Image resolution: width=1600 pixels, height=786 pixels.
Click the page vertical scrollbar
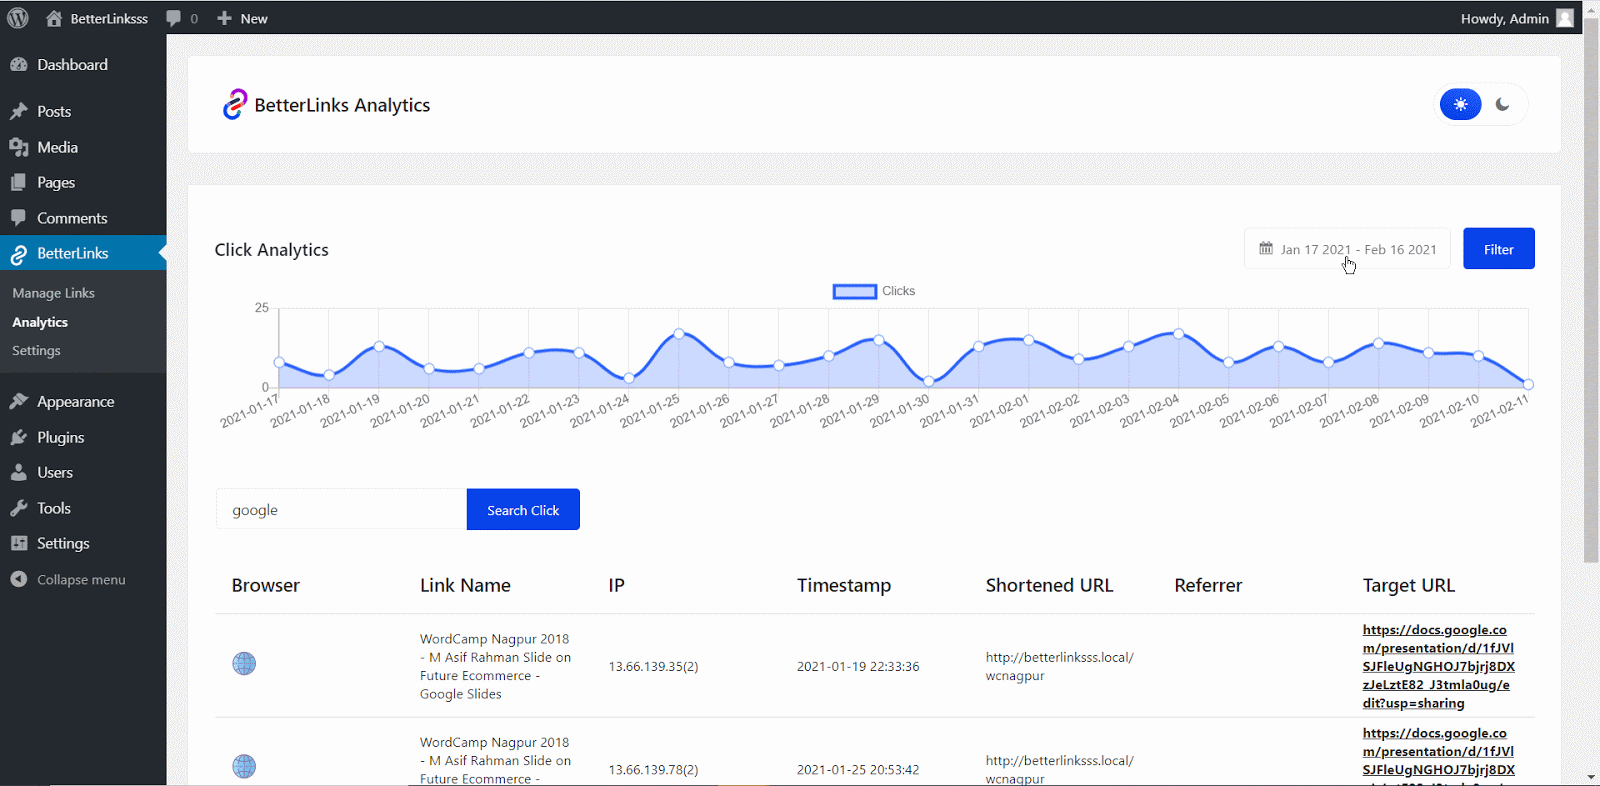click(x=1591, y=300)
